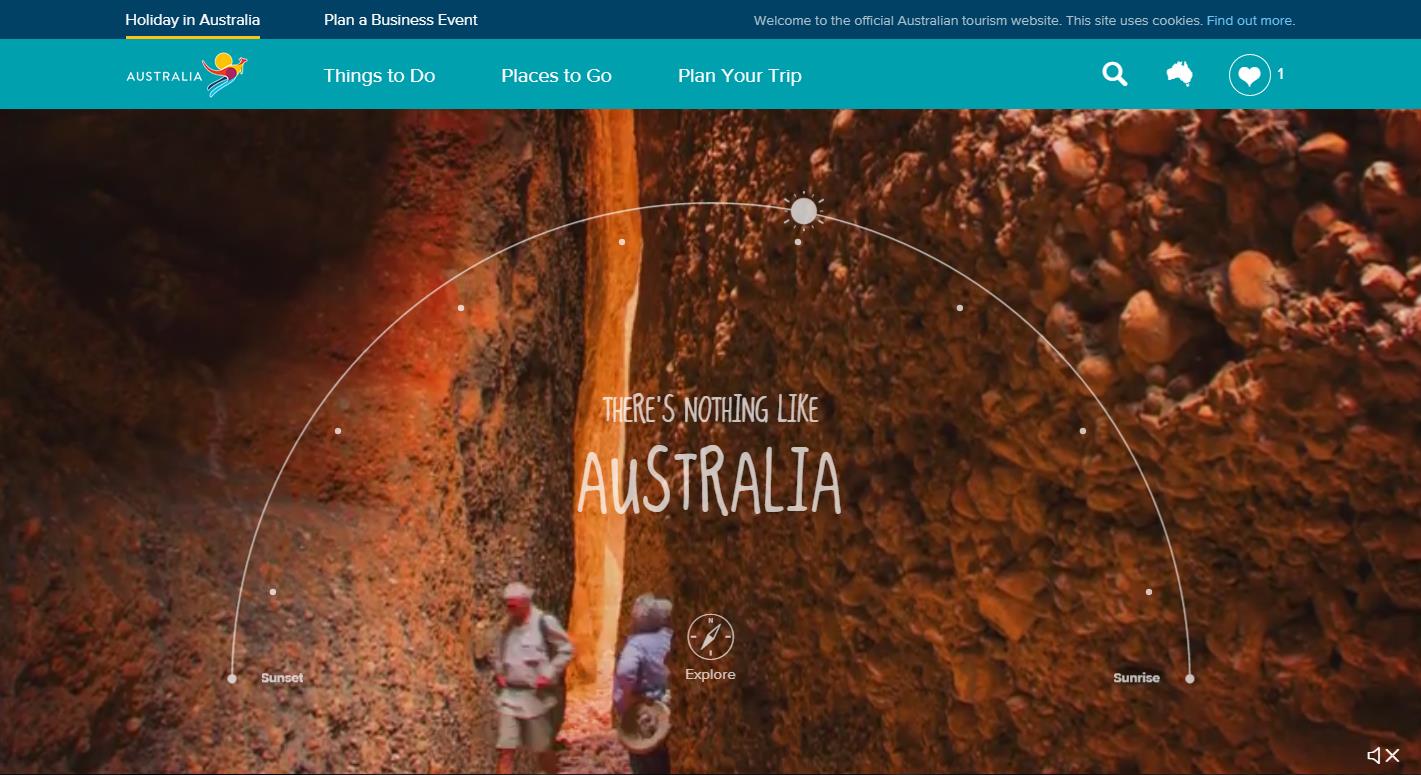Switch to Plan a Business Event tab
Viewport: 1421px width, 775px height.
(x=401, y=20)
